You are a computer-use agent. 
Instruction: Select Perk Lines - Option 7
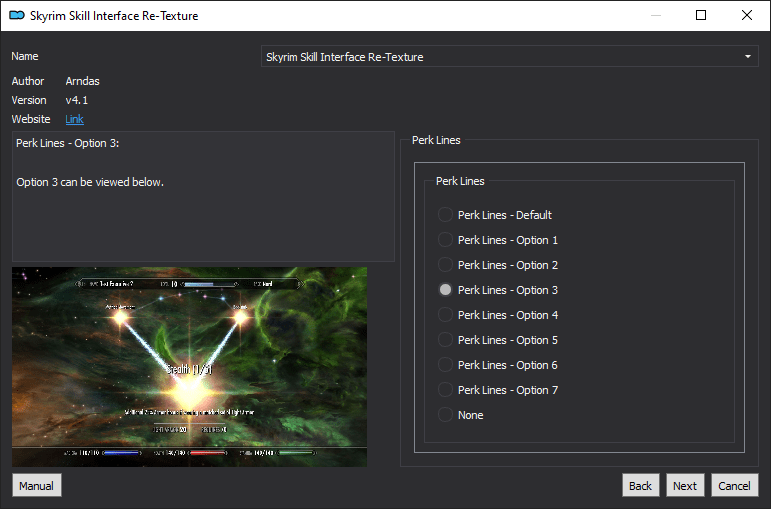[x=445, y=390]
